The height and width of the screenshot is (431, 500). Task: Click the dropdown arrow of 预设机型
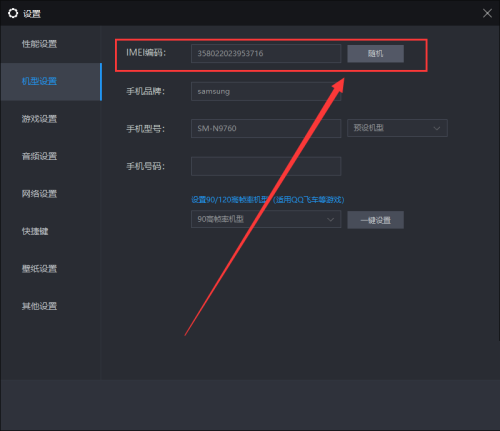click(x=436, y=128)
